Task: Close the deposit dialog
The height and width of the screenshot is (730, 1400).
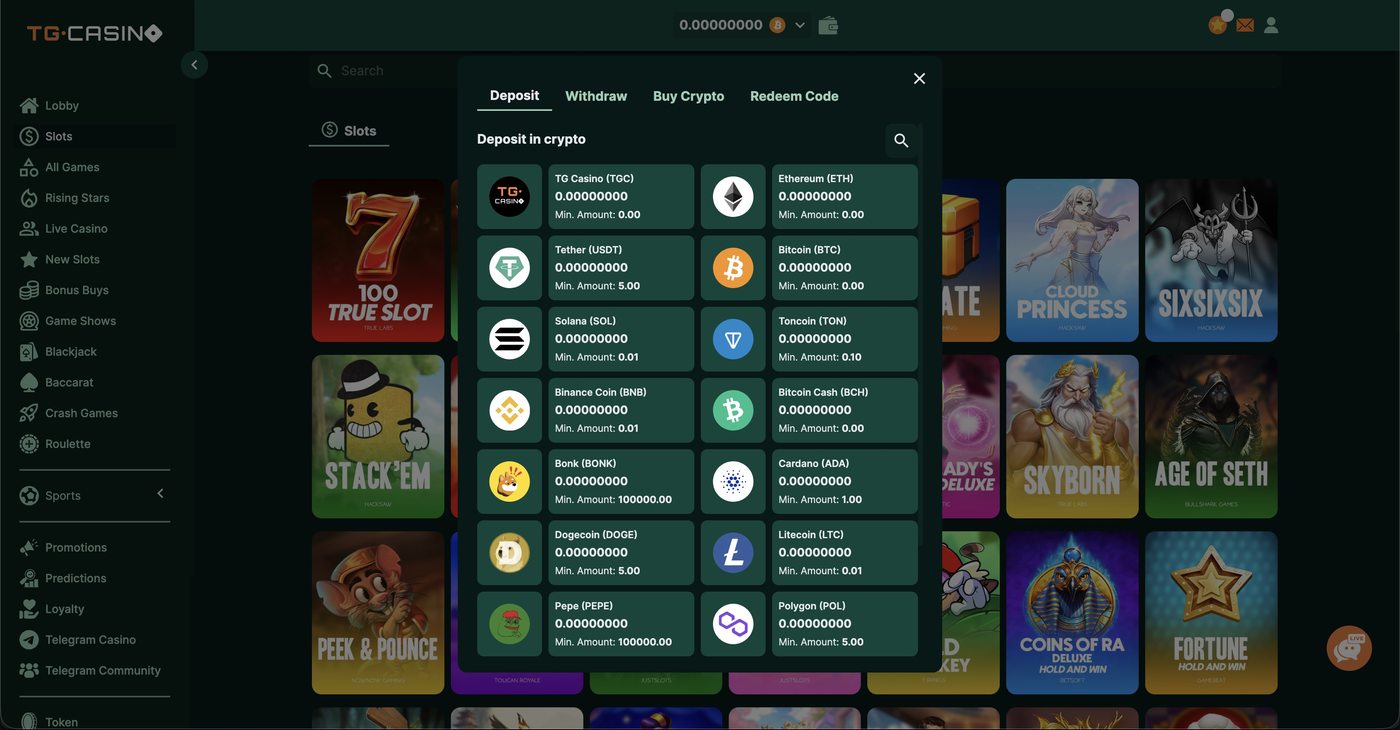Action: pyautogui.click(x=920, y=79)
